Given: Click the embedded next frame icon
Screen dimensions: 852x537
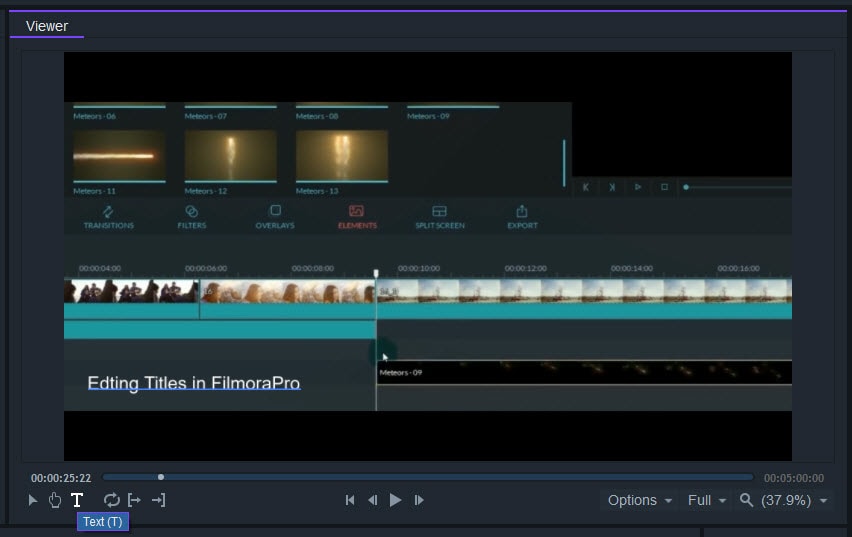Looking at the screenshot, I should (x=612, y=187).
